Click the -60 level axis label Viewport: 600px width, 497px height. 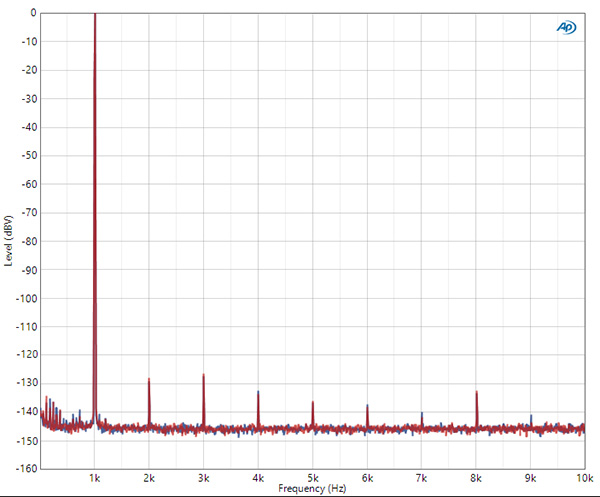pos(29,184)
